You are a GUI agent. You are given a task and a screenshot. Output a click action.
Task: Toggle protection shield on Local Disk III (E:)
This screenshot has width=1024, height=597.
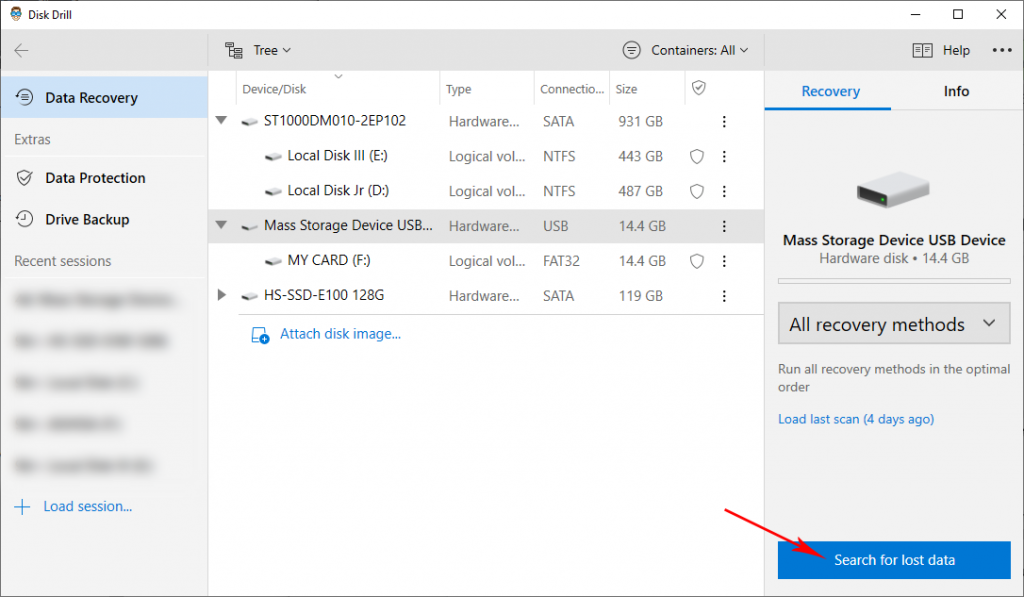coord(696,156)
